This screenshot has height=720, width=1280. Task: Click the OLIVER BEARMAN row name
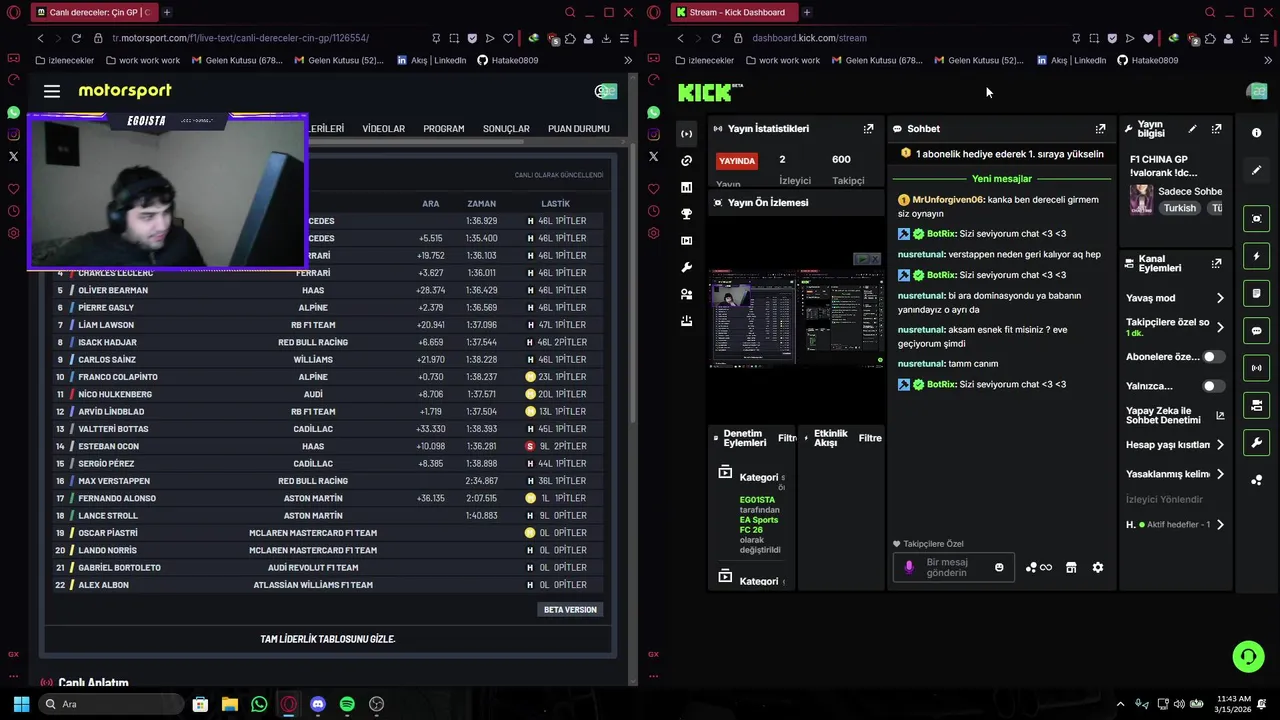pyautogui.click(x=113, y=290)
